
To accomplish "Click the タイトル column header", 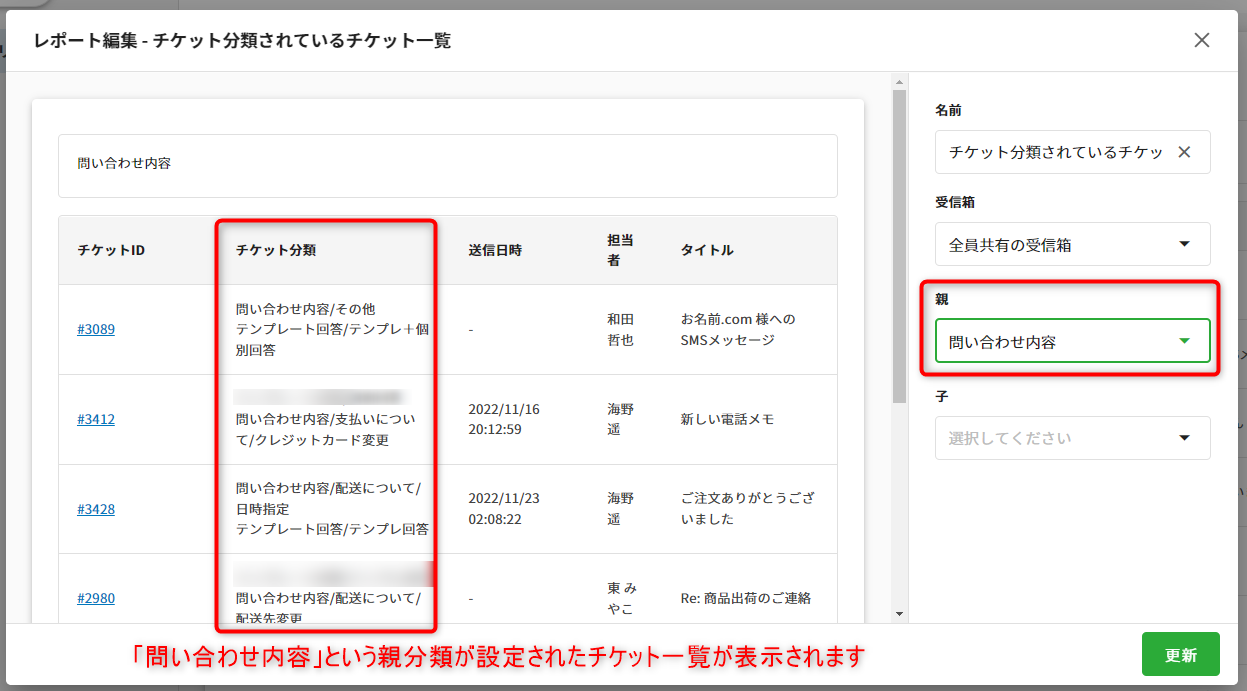I will (707, 250).
